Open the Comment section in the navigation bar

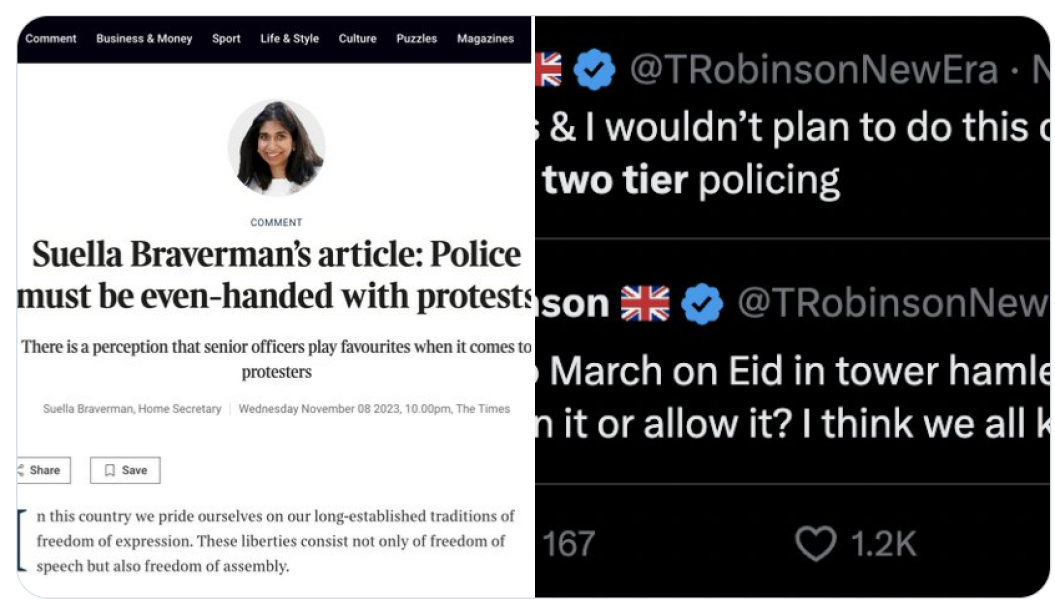pyautogui.click(x=51, y=39)
